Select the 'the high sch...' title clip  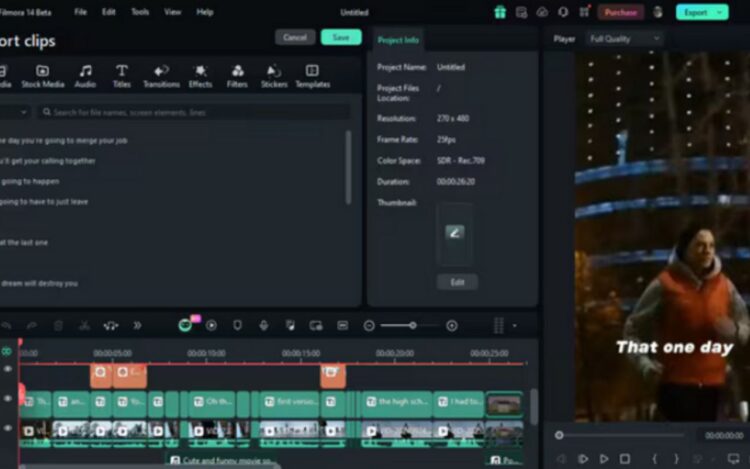pos(397,403)
